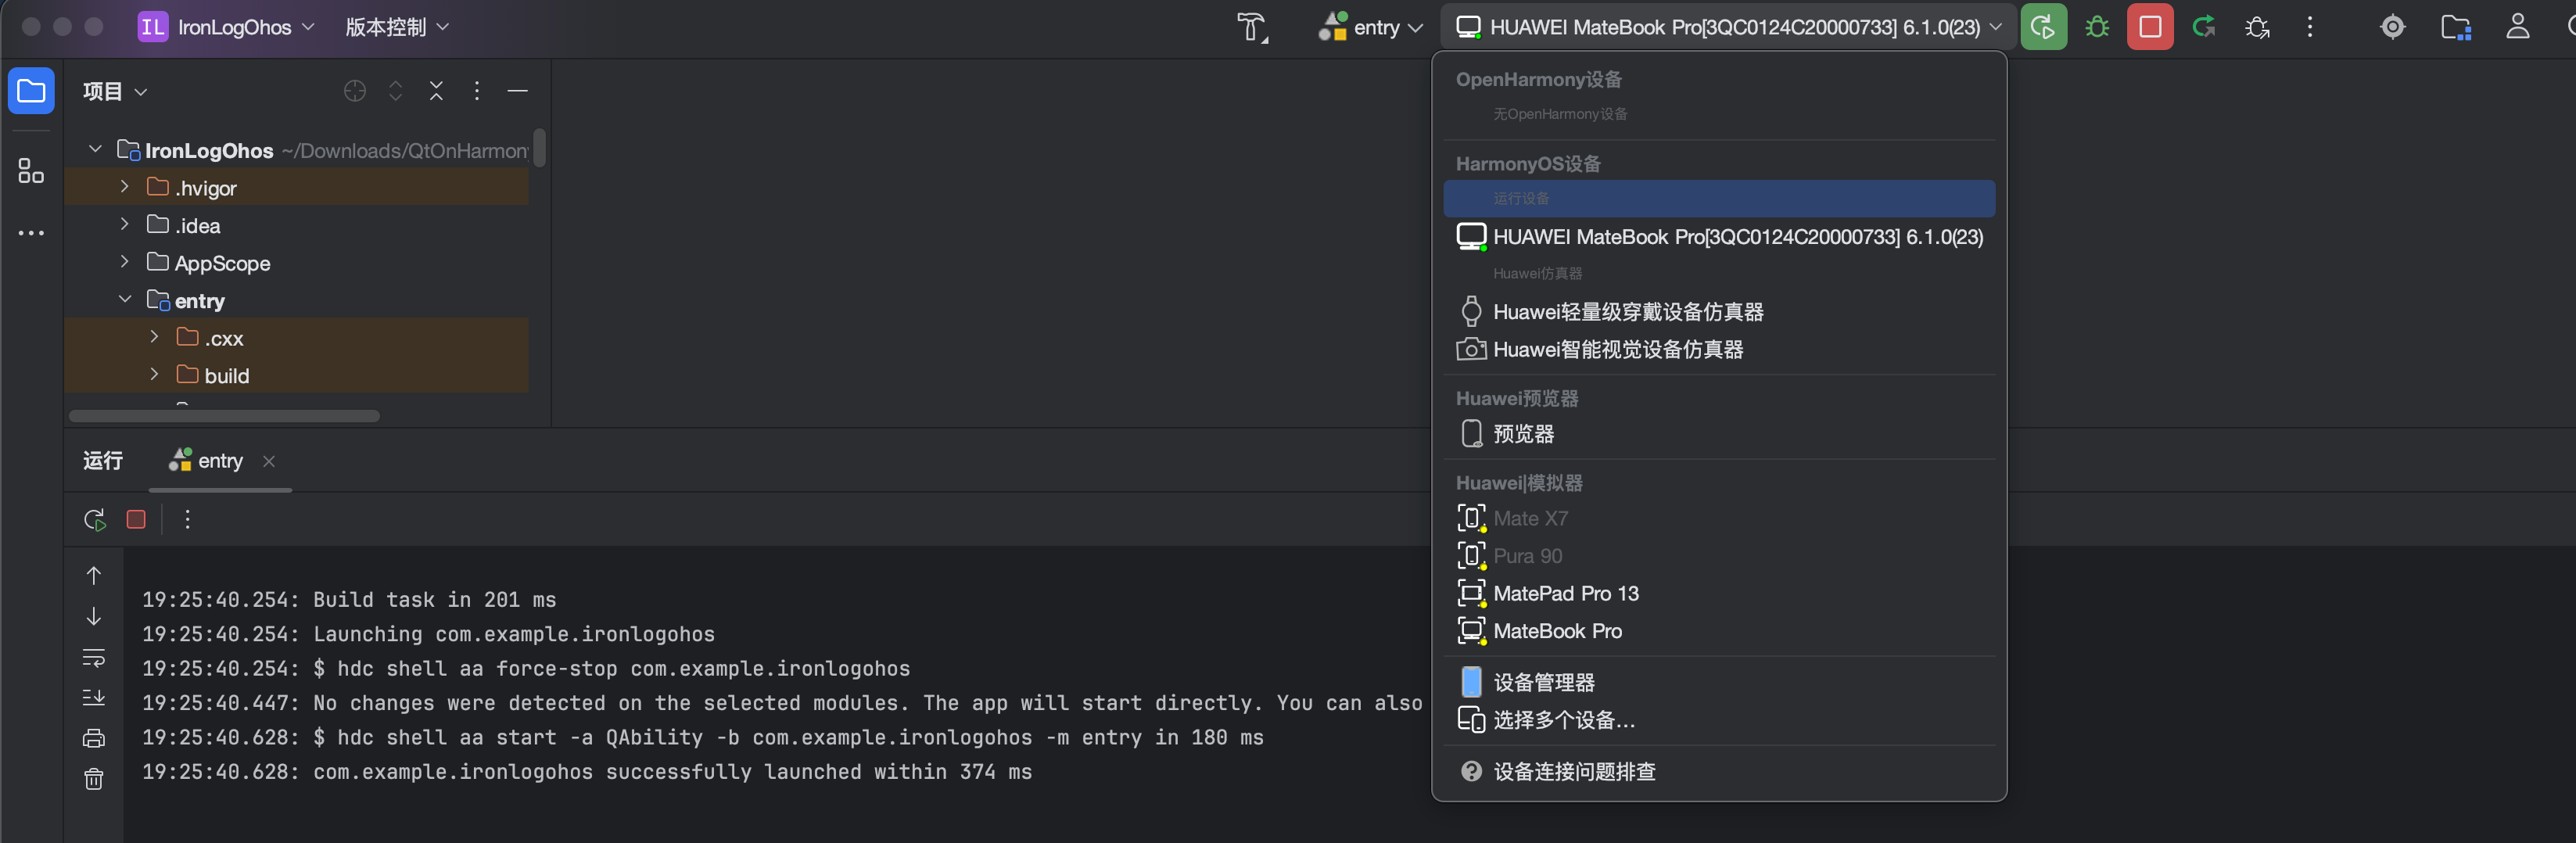Open the 版本控制 dropdown
This screenshot has height=843, width=2576.
click(397, 27)
